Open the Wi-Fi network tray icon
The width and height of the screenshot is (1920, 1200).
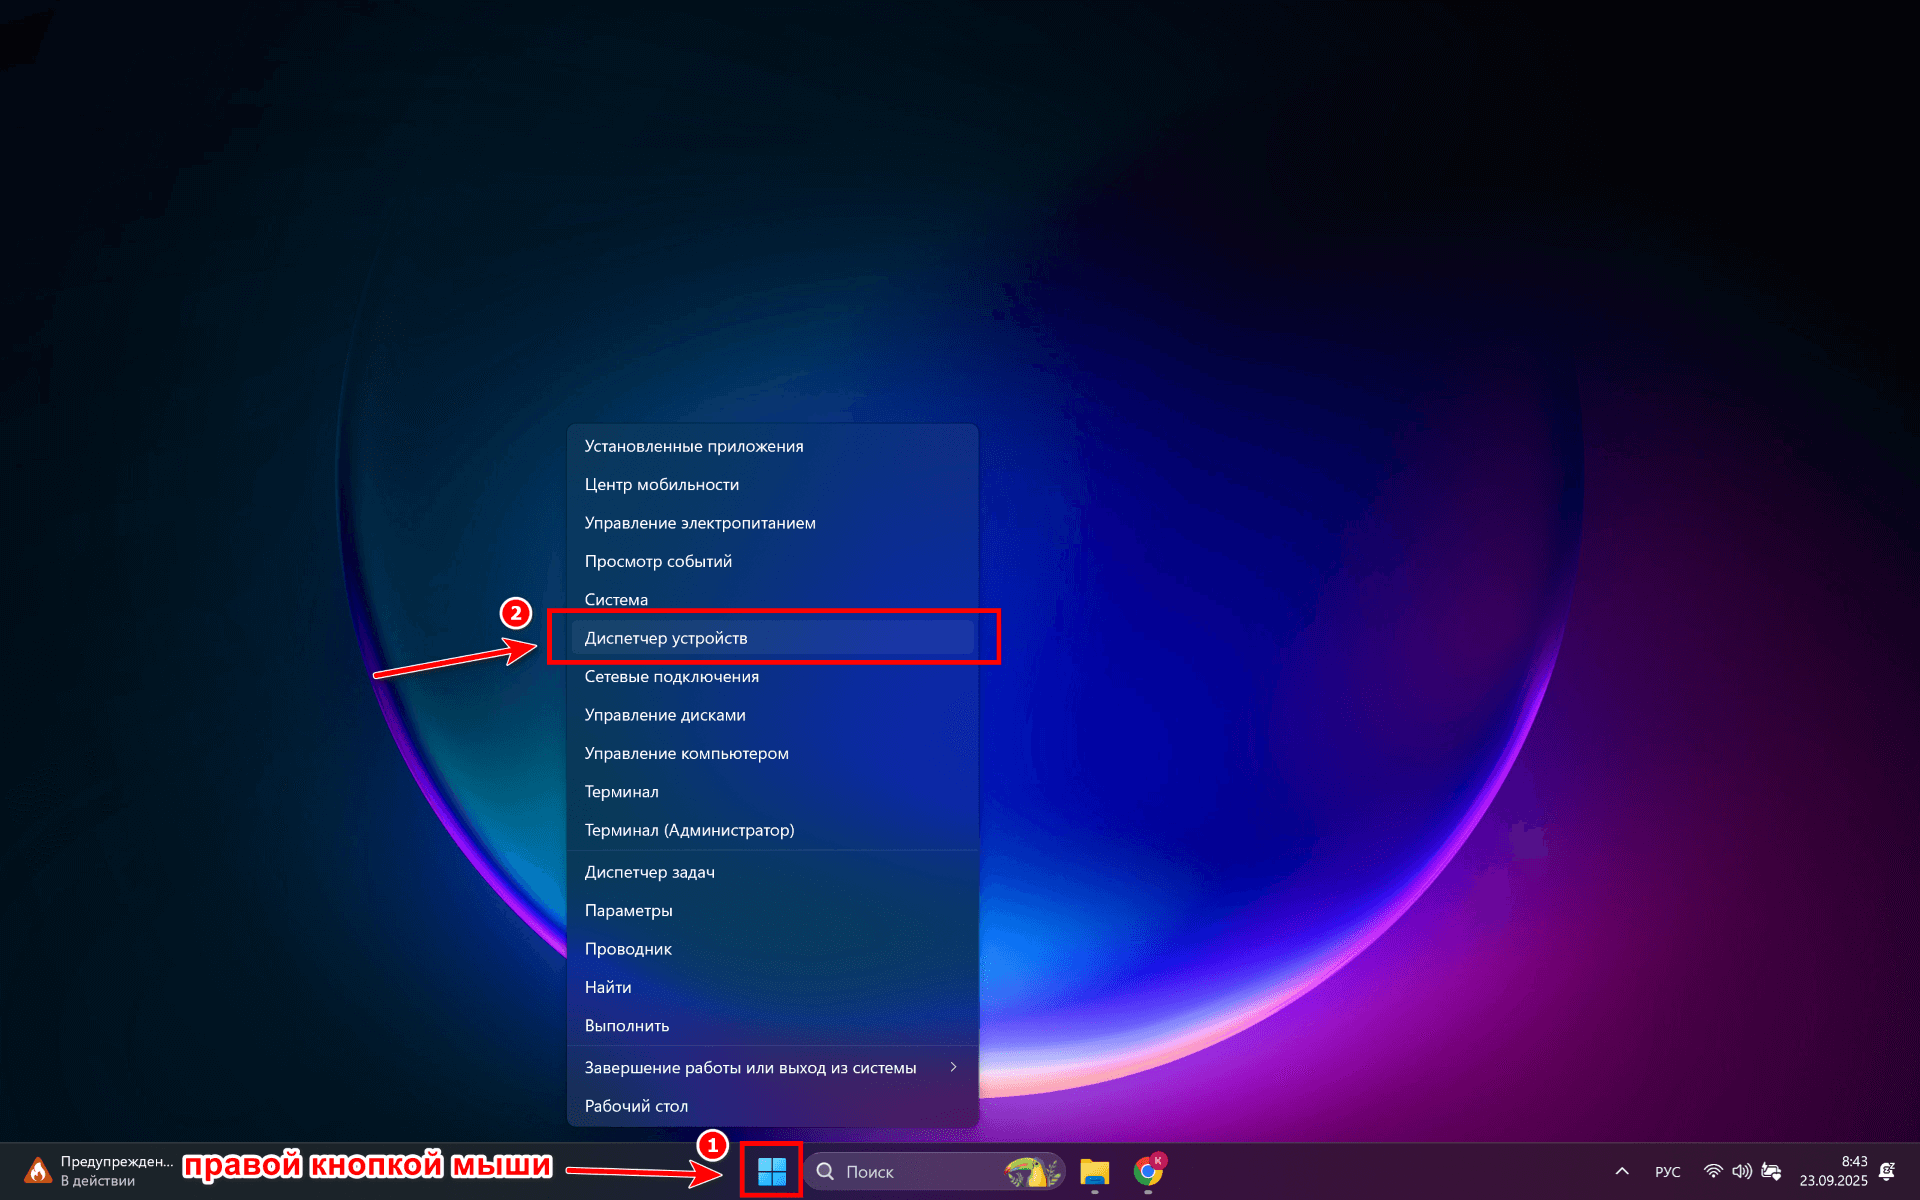coord(1713,1171)
